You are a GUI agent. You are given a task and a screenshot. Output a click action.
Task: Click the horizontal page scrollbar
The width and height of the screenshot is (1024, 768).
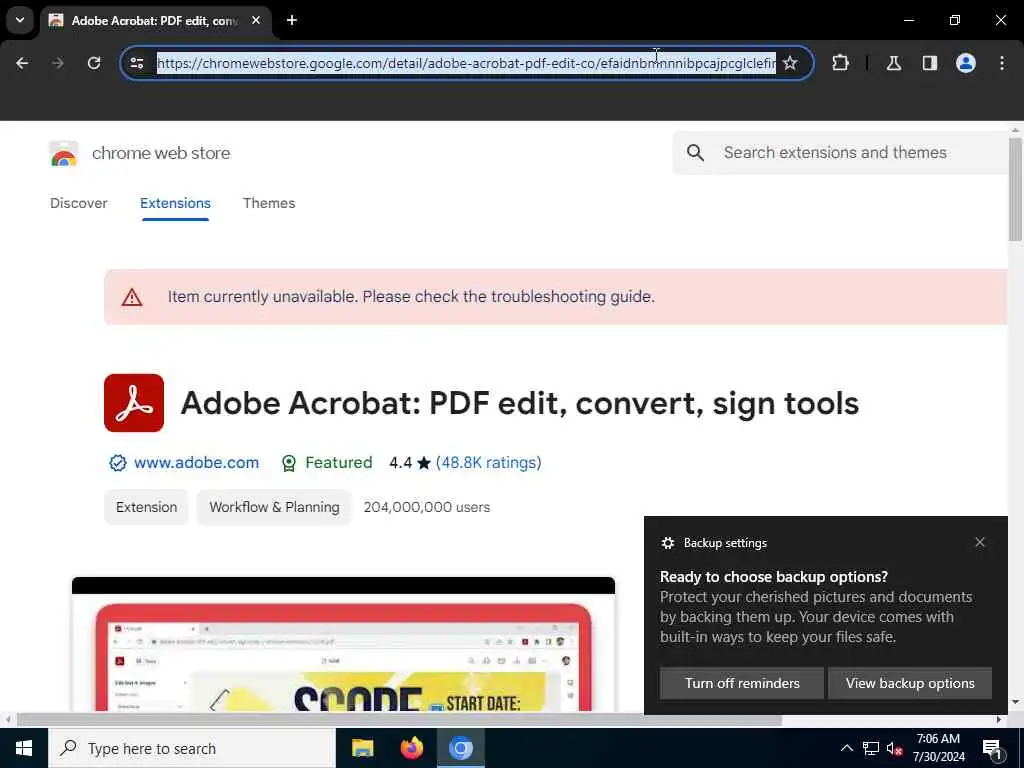(x=399, y=720)
